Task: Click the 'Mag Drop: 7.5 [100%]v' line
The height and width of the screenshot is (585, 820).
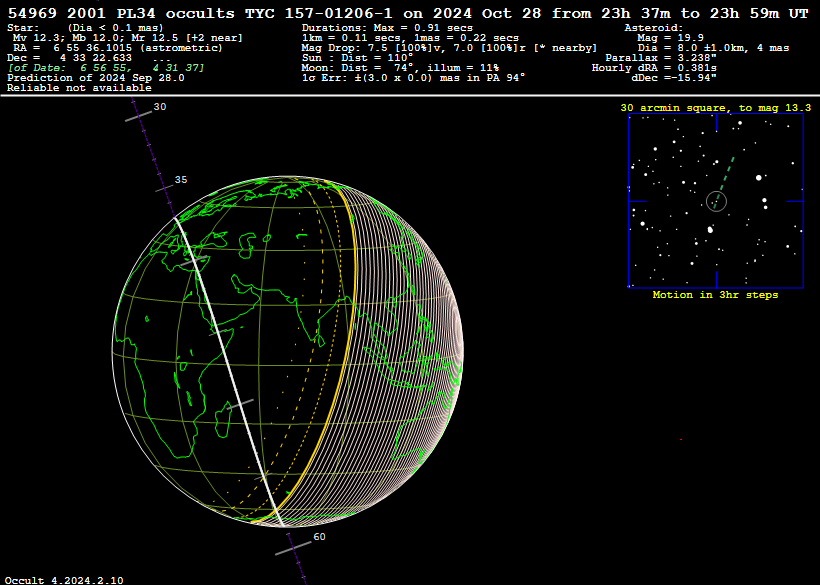Action: (x=449, y=48)
